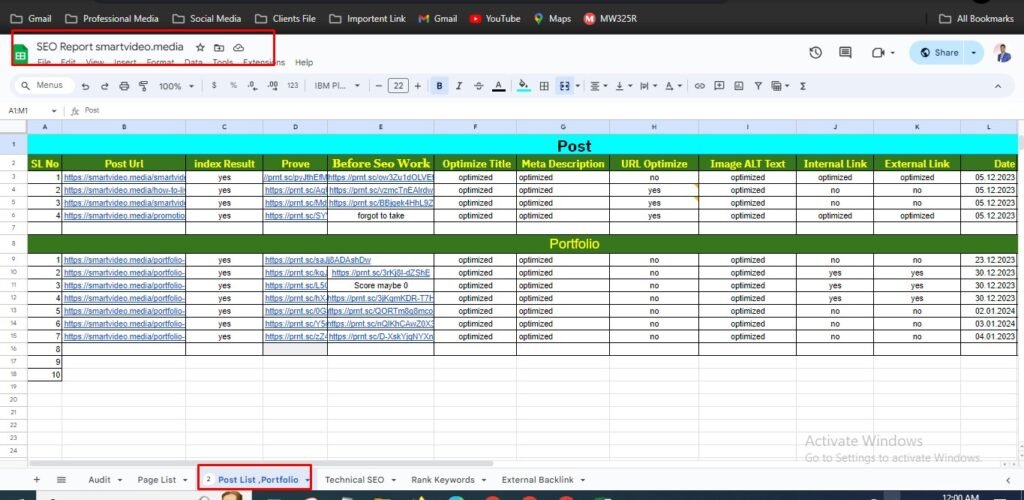Open the YouTube bookmark

tap(495, 18)
